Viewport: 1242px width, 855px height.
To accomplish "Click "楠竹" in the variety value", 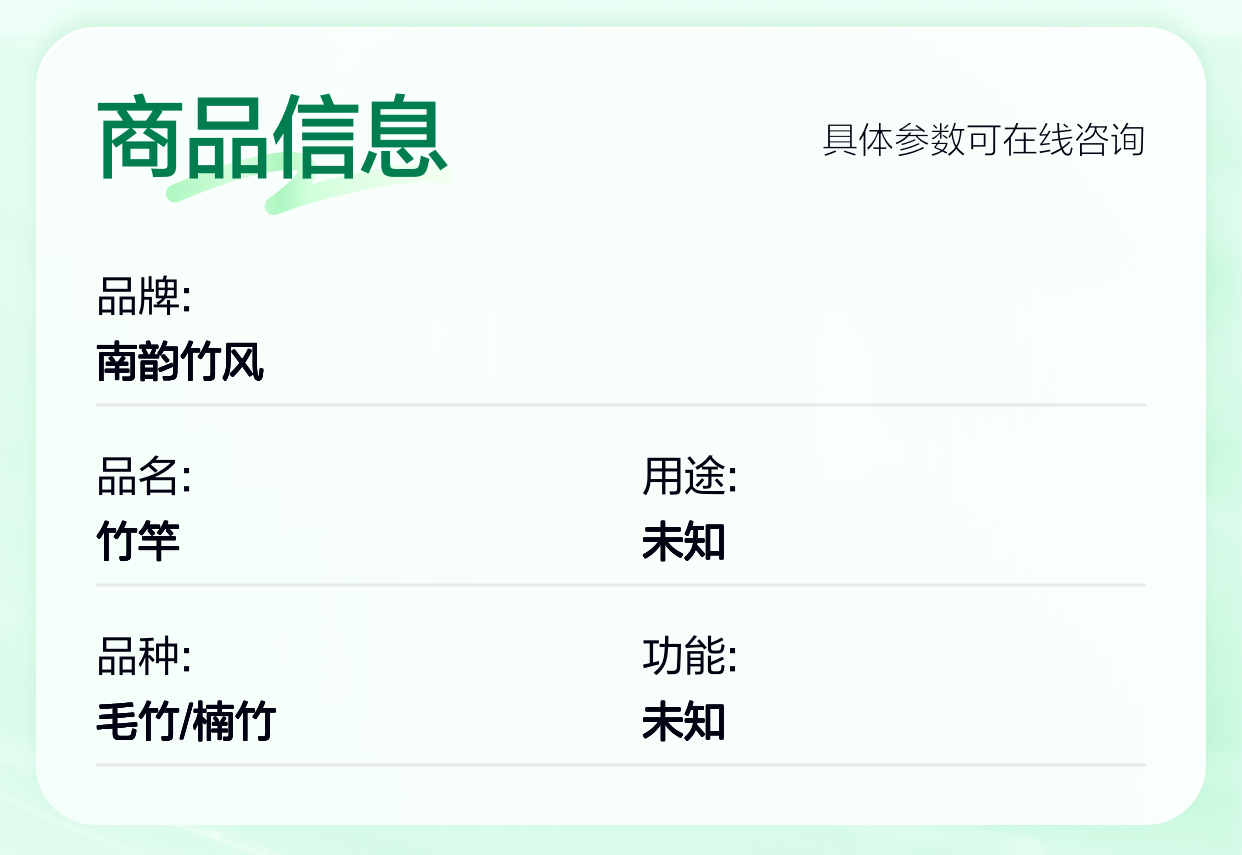I will click(x=234, y=722).
